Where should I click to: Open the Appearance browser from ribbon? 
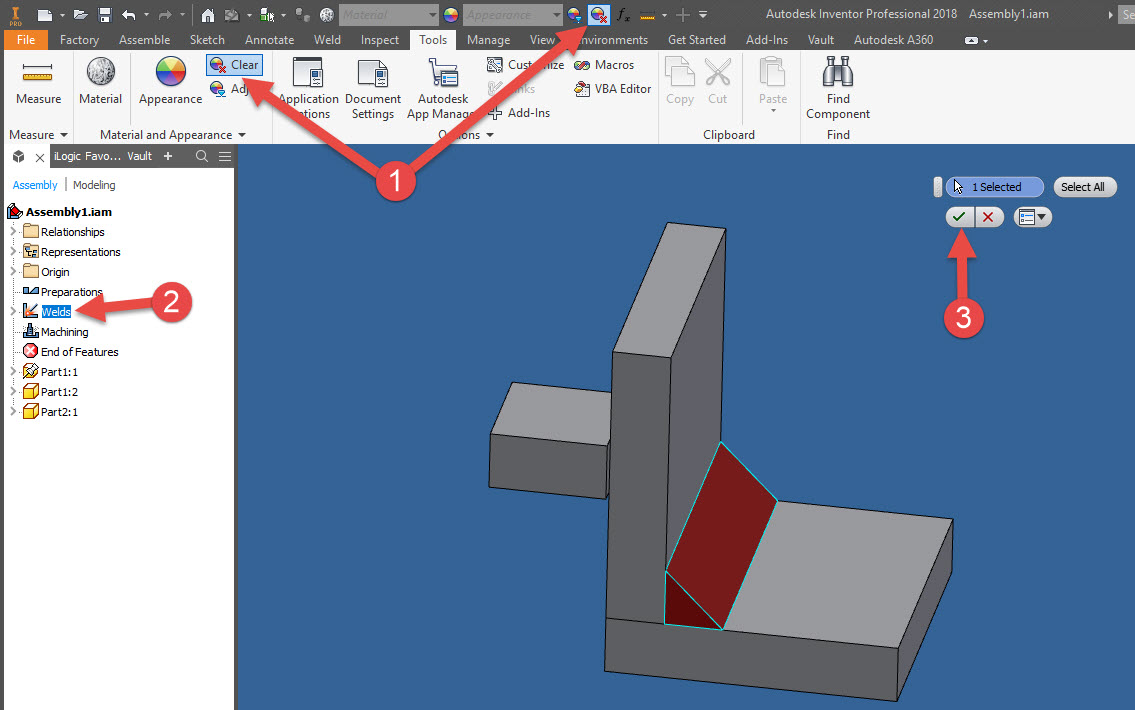point(170,83)
